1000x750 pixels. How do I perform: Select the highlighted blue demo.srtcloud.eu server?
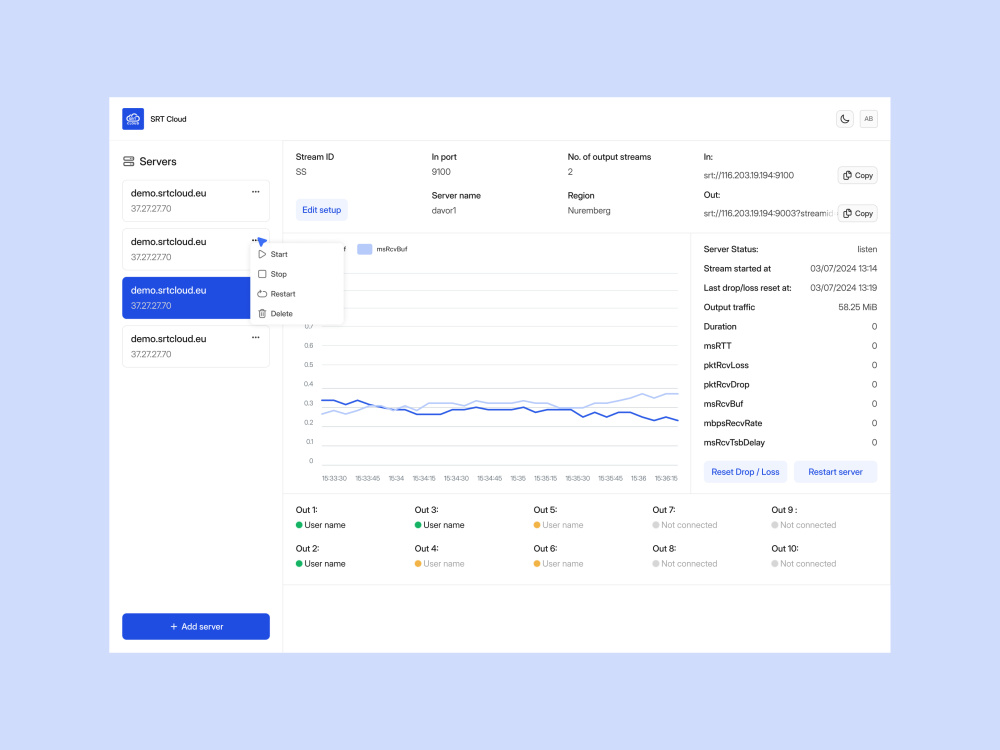coord(186,298)
